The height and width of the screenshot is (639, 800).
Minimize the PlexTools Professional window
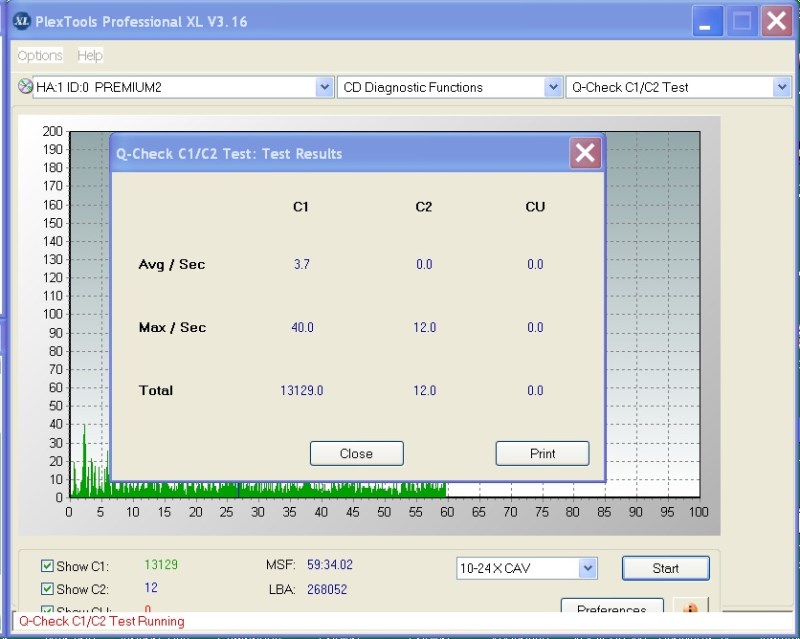(707, 21)
